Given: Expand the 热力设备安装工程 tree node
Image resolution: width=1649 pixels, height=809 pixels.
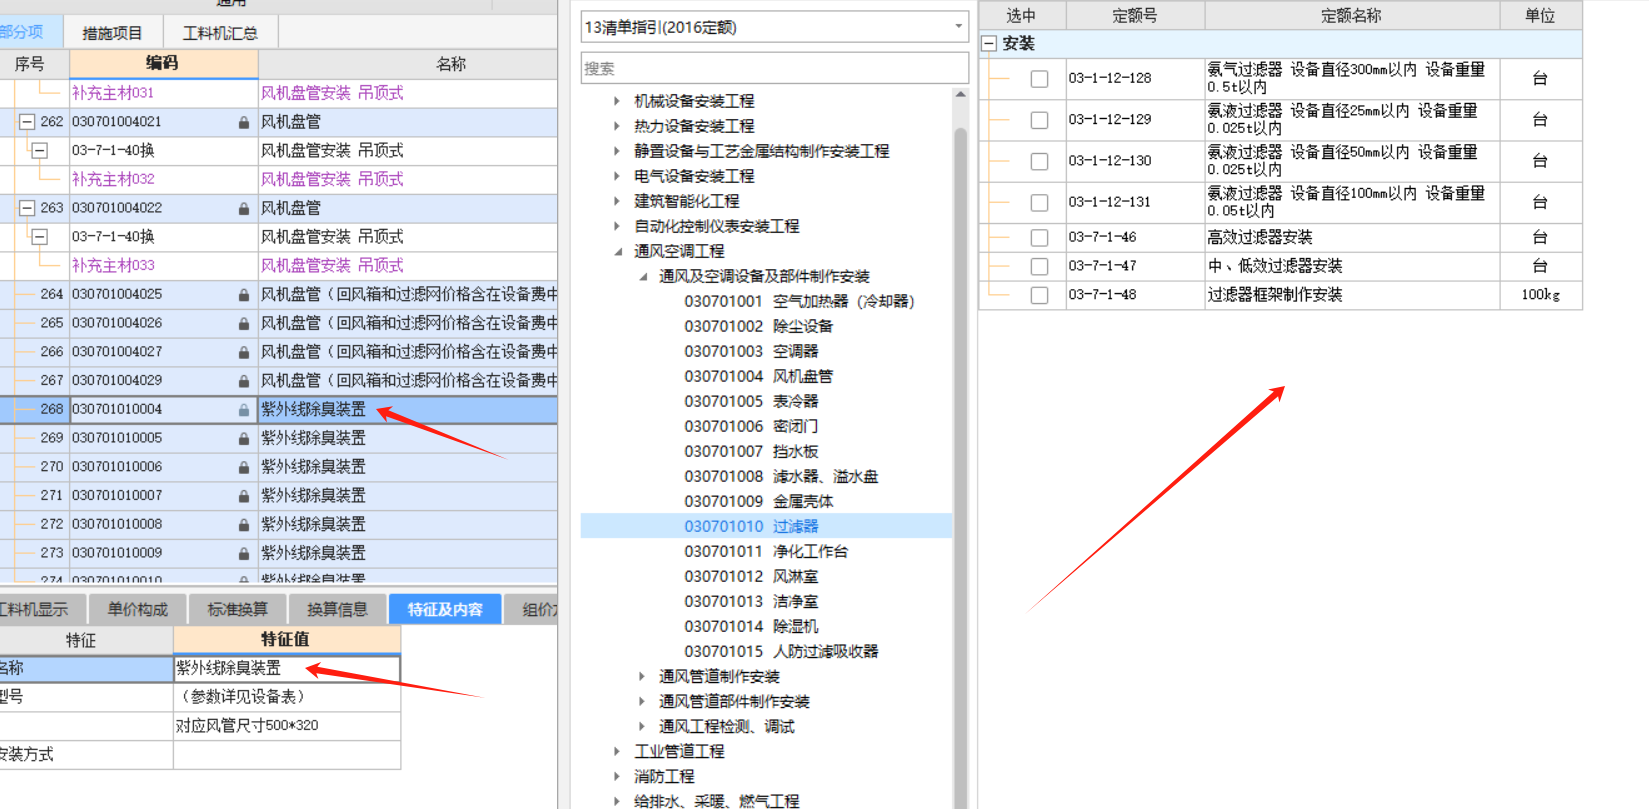Looking at the screenshot, I should pos(617,126).
